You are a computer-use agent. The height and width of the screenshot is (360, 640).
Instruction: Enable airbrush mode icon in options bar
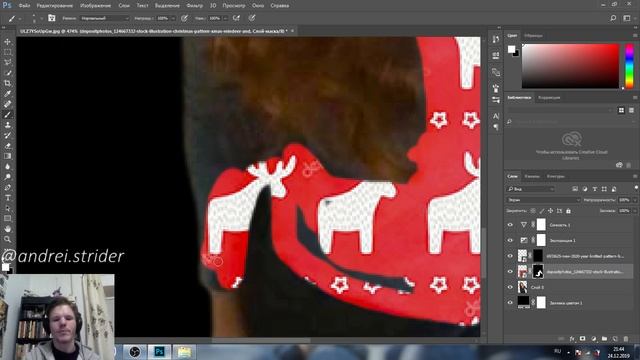(236, 18)
